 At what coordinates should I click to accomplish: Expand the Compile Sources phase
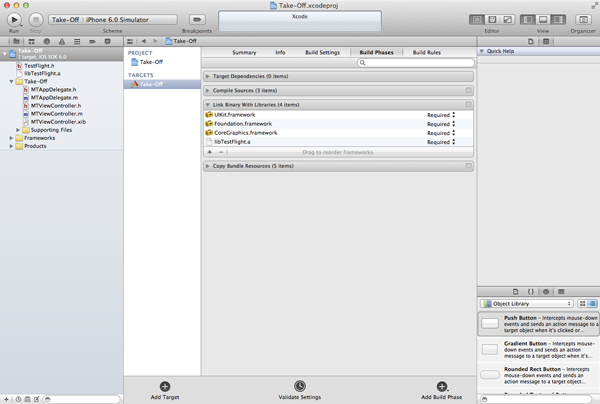pyautogui.click(x=208, y=91)
